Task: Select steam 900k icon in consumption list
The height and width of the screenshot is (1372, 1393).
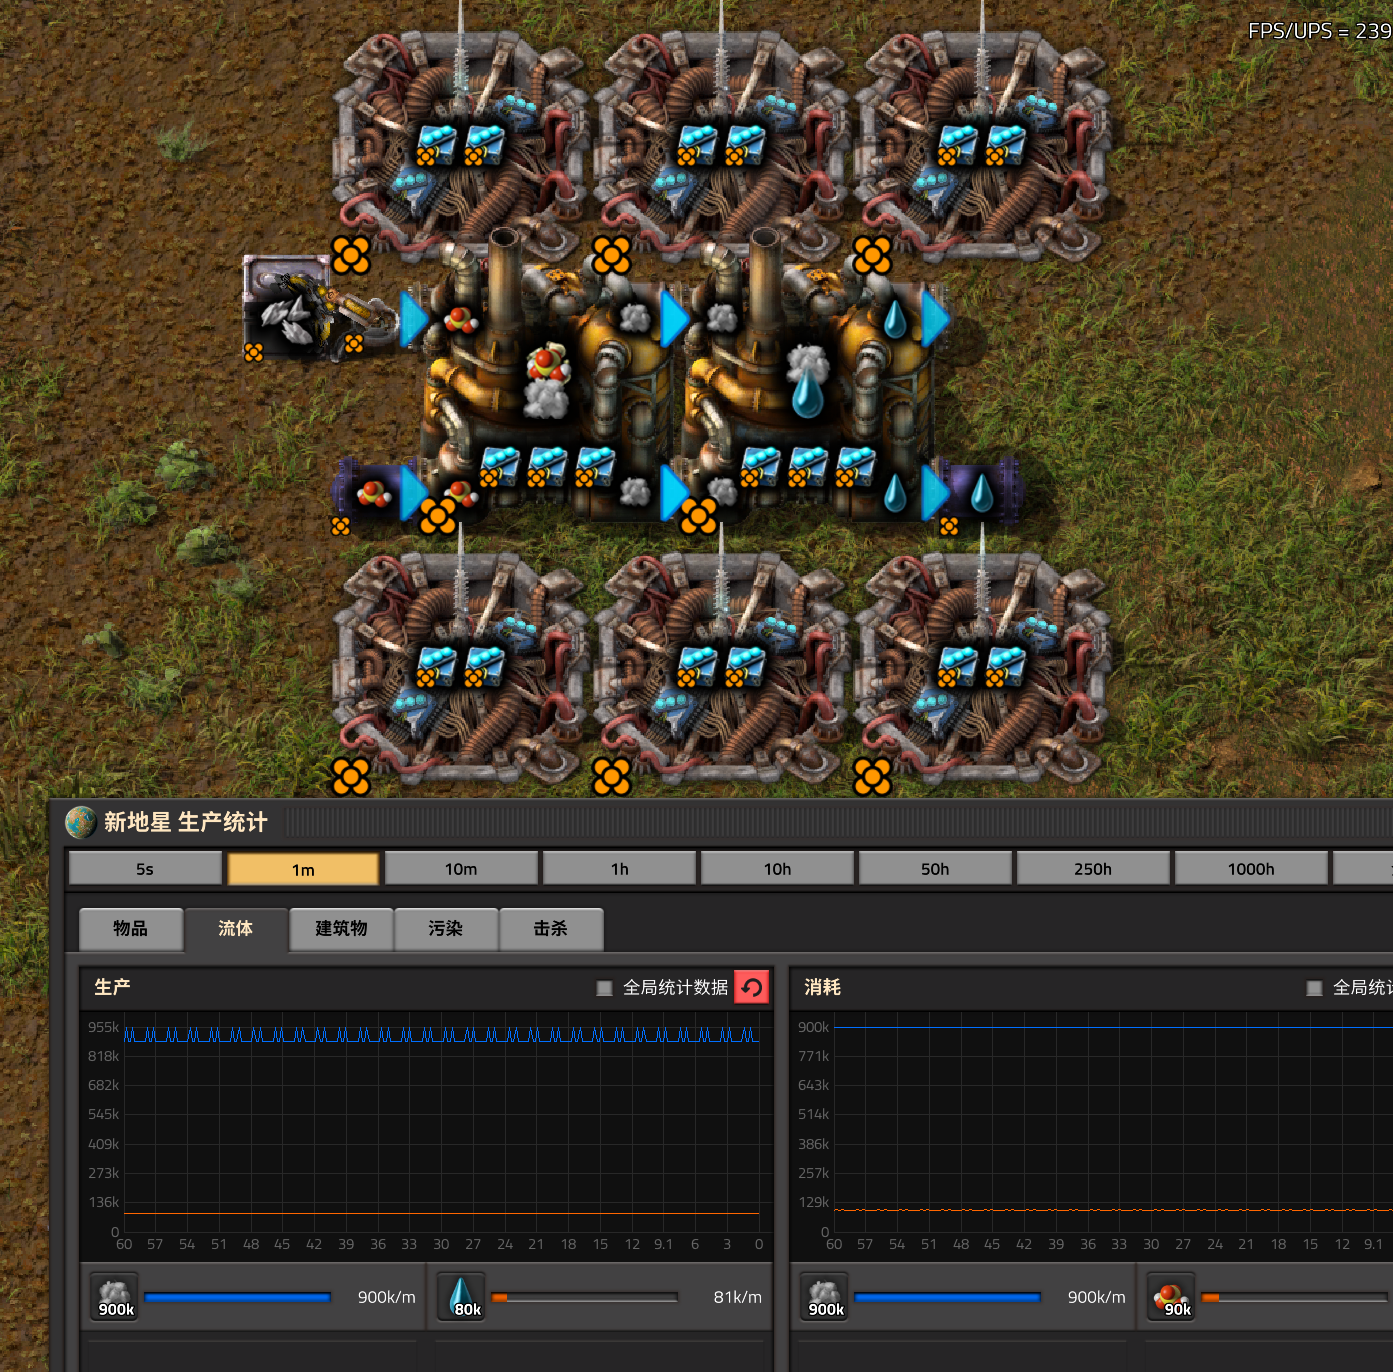Action: click(x=826, y=1297)
